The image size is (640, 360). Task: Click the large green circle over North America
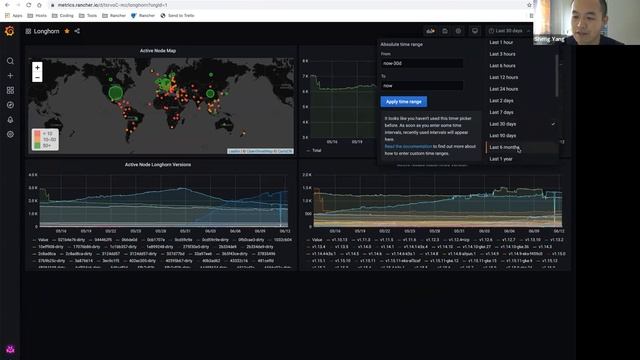click(116, 93)
